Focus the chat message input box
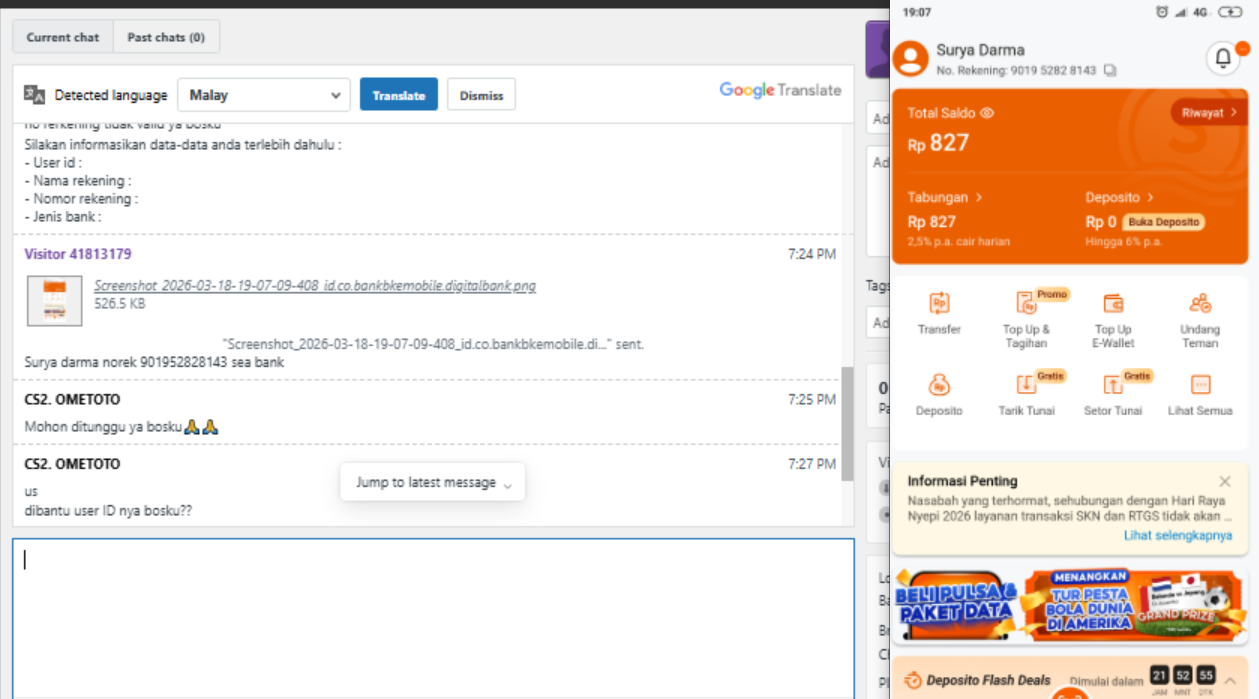Screen dimensions: 1259x699 click(433, 618)
